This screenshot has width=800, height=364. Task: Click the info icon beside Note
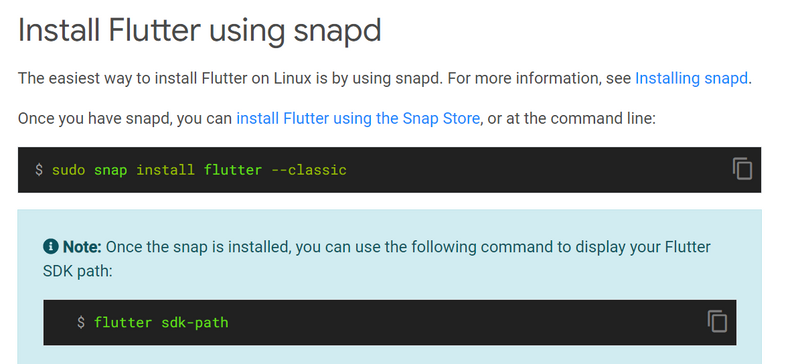51,247
